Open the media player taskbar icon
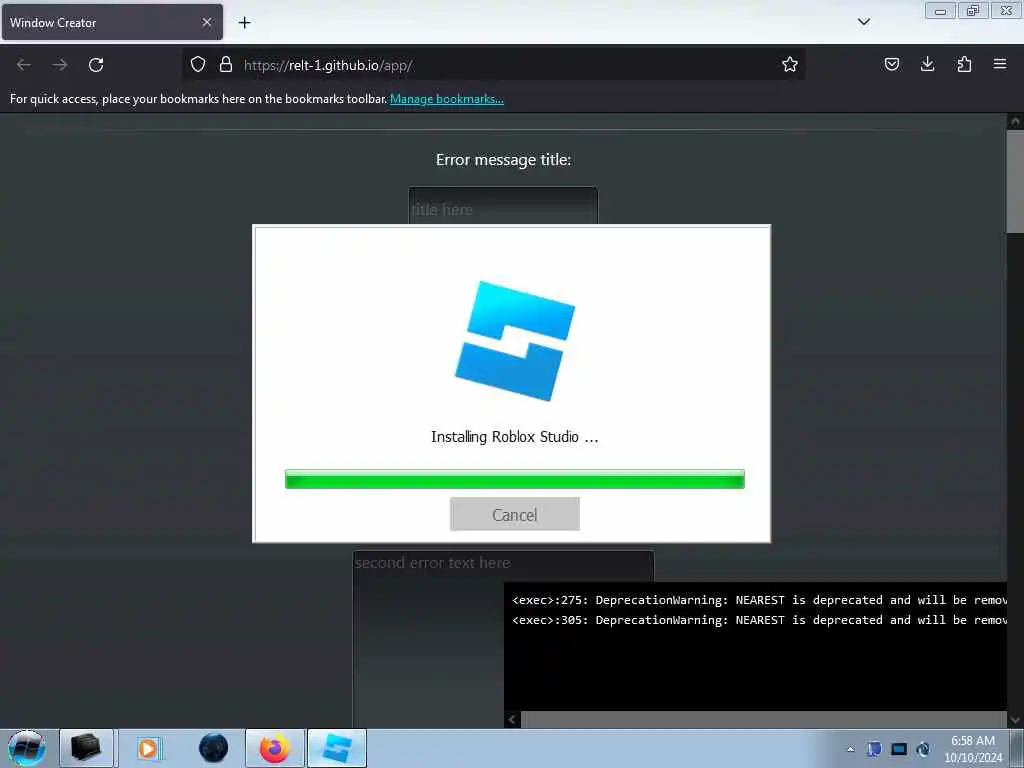The image size is (1024, 768). tap(148, 748)
